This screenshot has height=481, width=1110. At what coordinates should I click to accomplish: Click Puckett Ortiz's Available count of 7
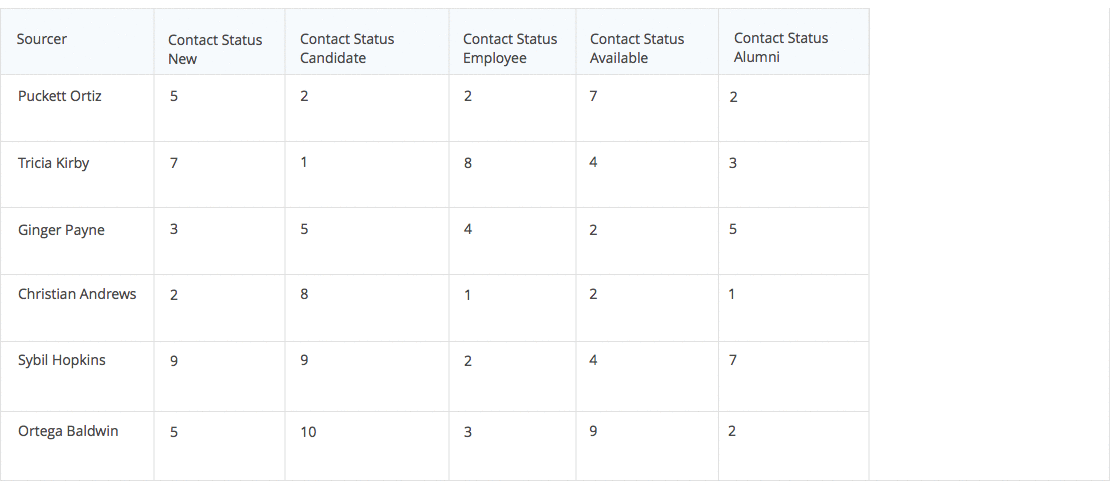coord(594,96)
